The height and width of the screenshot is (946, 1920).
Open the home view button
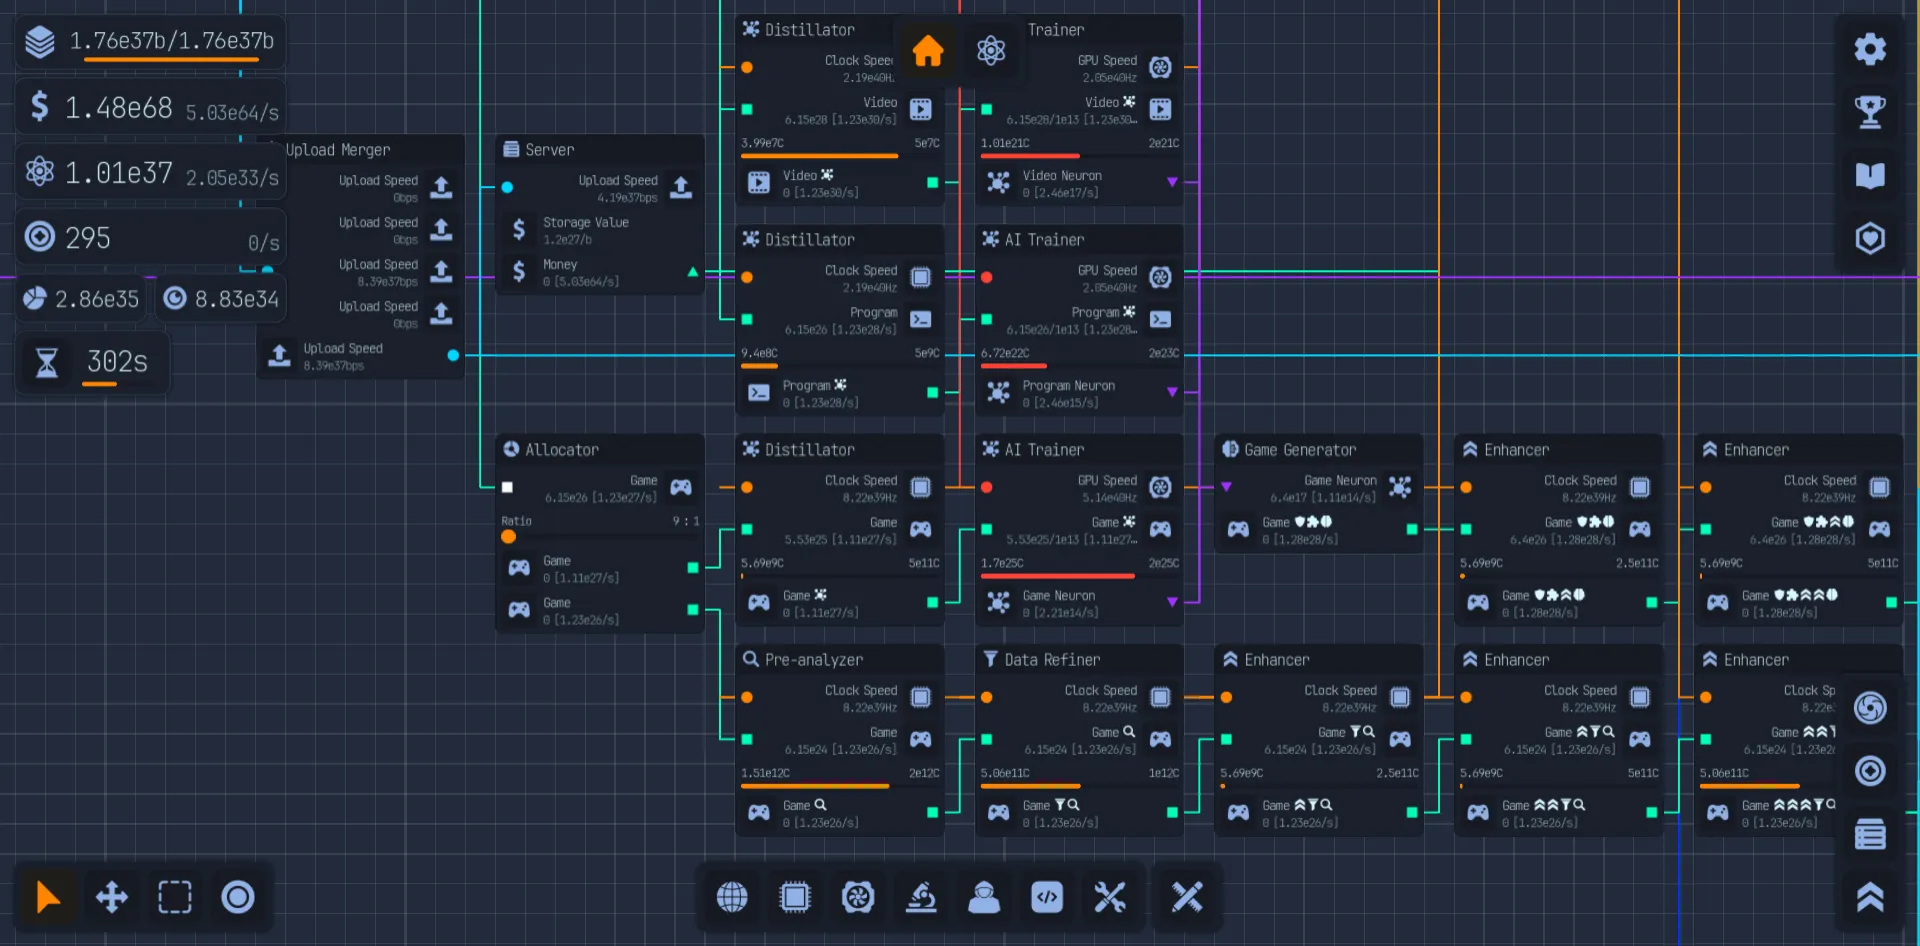coord(927,50)
